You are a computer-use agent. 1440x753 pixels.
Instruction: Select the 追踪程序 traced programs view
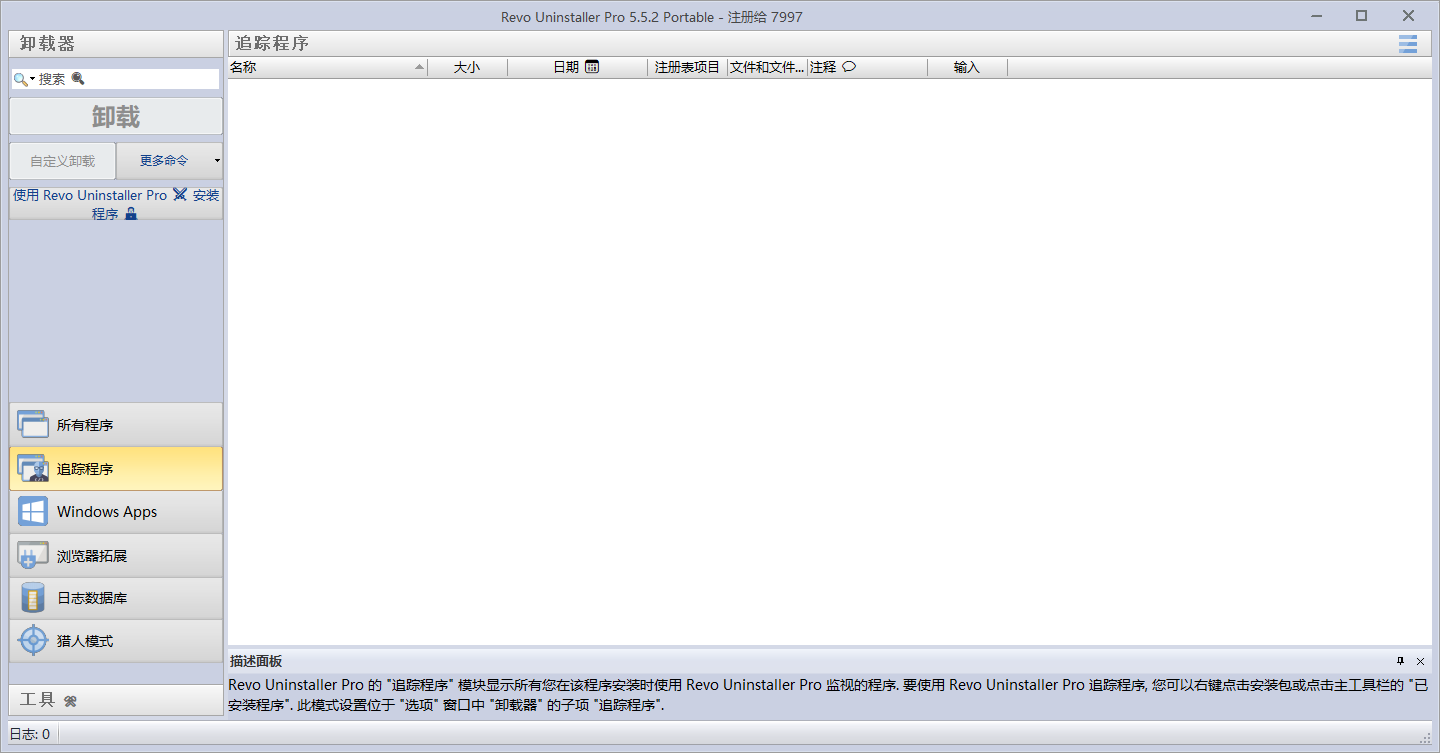116,469
